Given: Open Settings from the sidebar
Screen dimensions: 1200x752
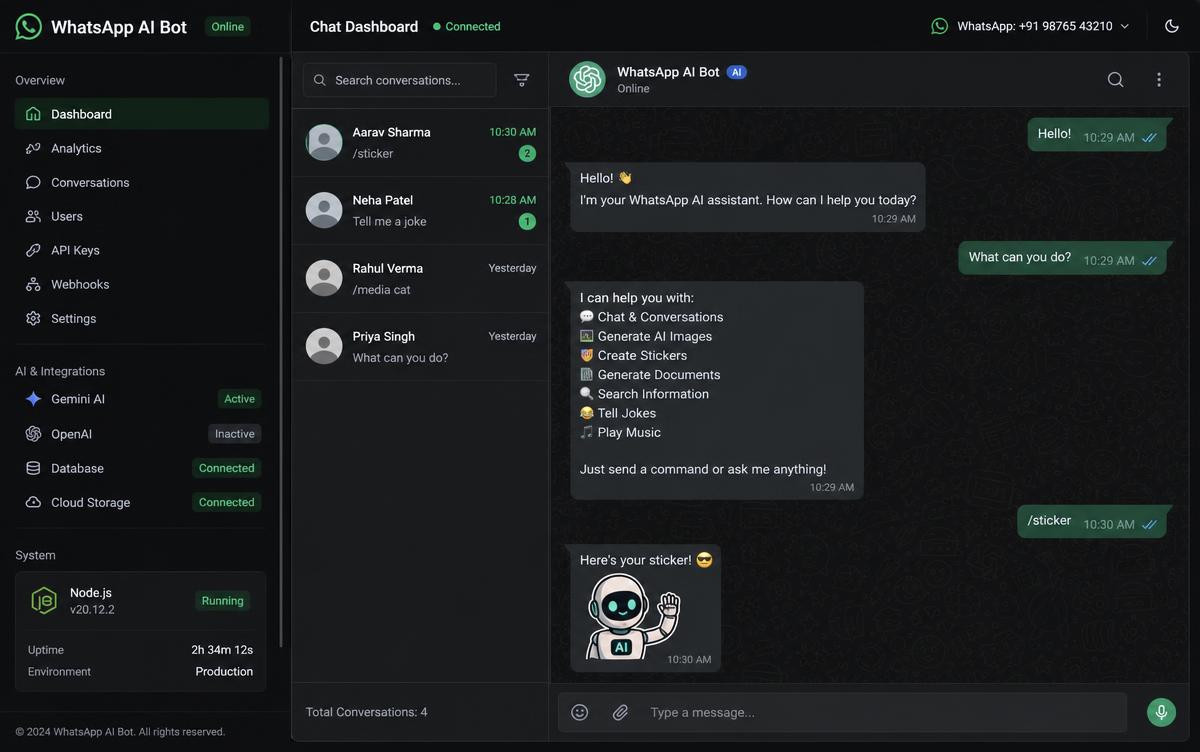Looking at the screenshot, I should [142, 318].
